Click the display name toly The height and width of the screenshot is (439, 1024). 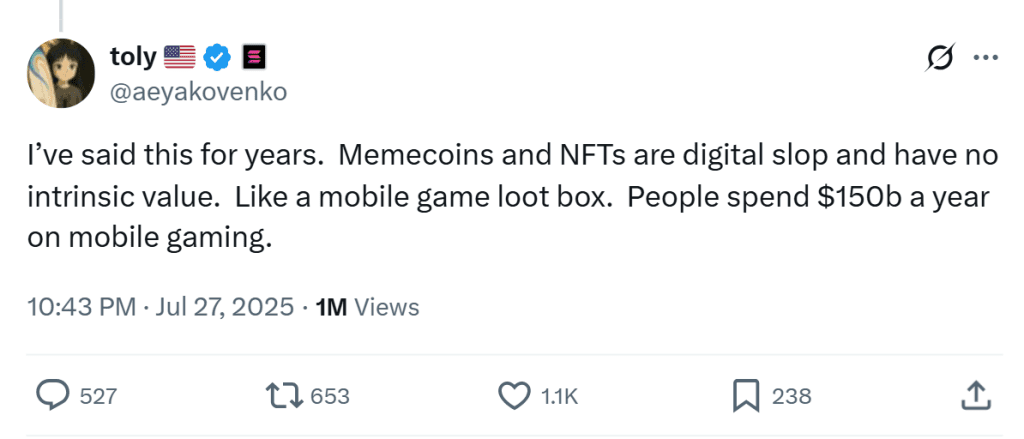[x=133, y=57]
